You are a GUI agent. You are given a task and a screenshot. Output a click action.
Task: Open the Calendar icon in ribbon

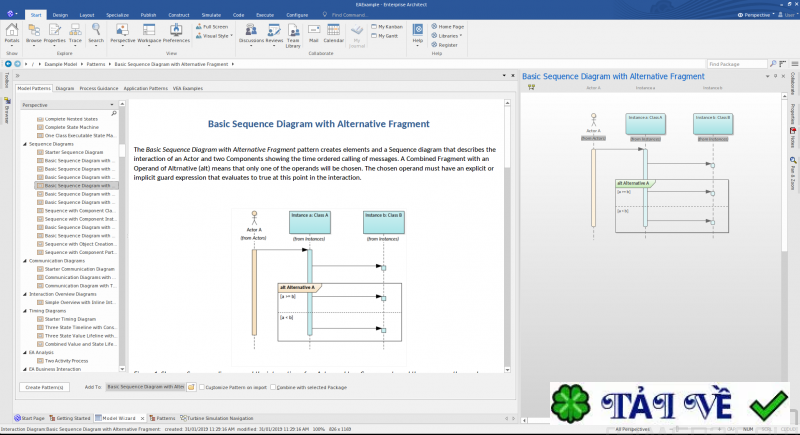tap(340, 35)
